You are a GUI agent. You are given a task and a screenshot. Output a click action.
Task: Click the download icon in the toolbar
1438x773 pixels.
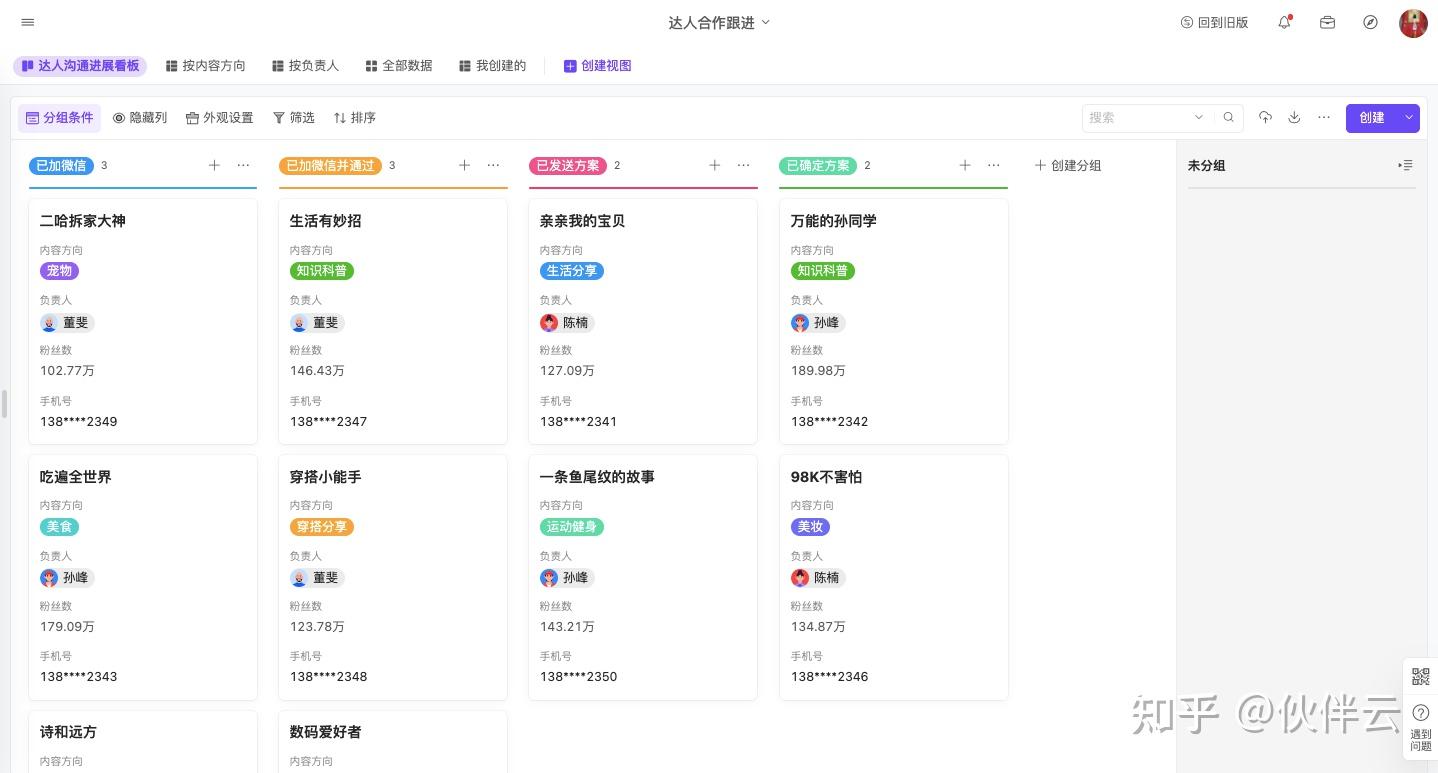(1294, 117)
